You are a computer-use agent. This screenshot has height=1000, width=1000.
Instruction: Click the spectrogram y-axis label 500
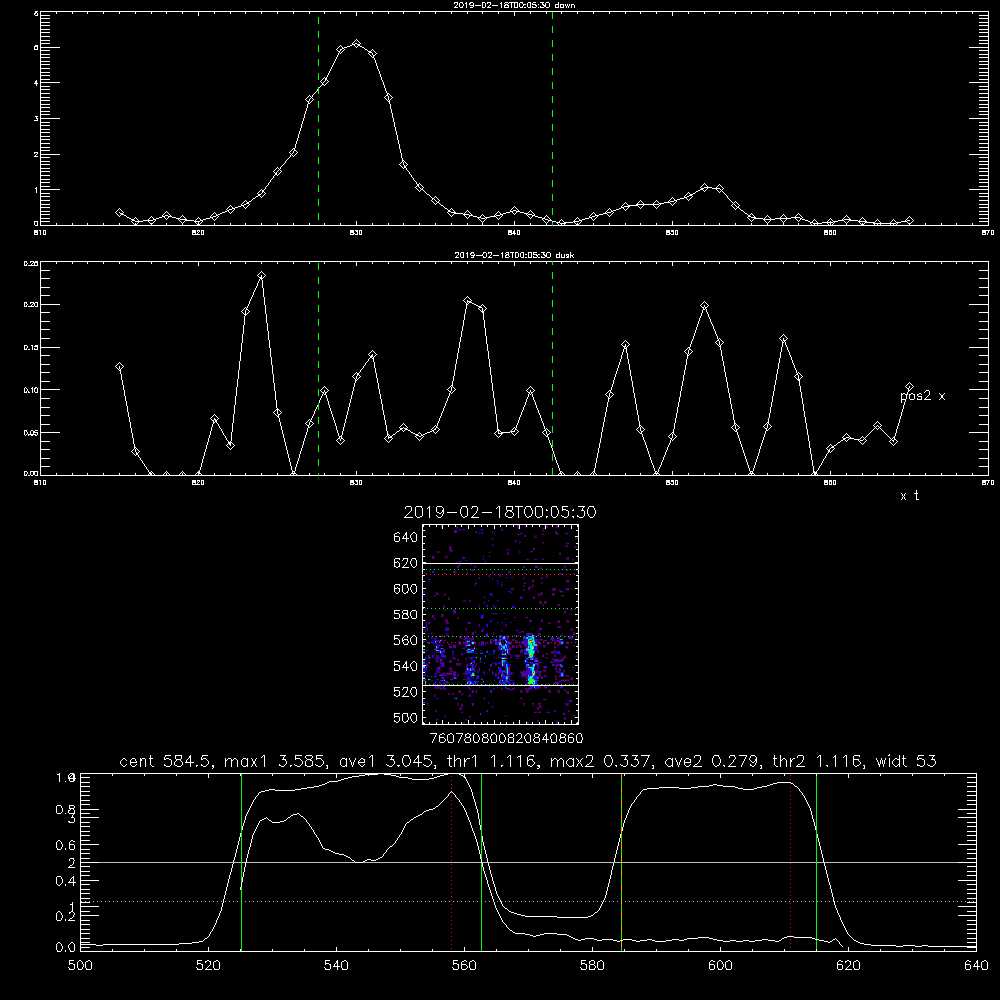(406, 718)
